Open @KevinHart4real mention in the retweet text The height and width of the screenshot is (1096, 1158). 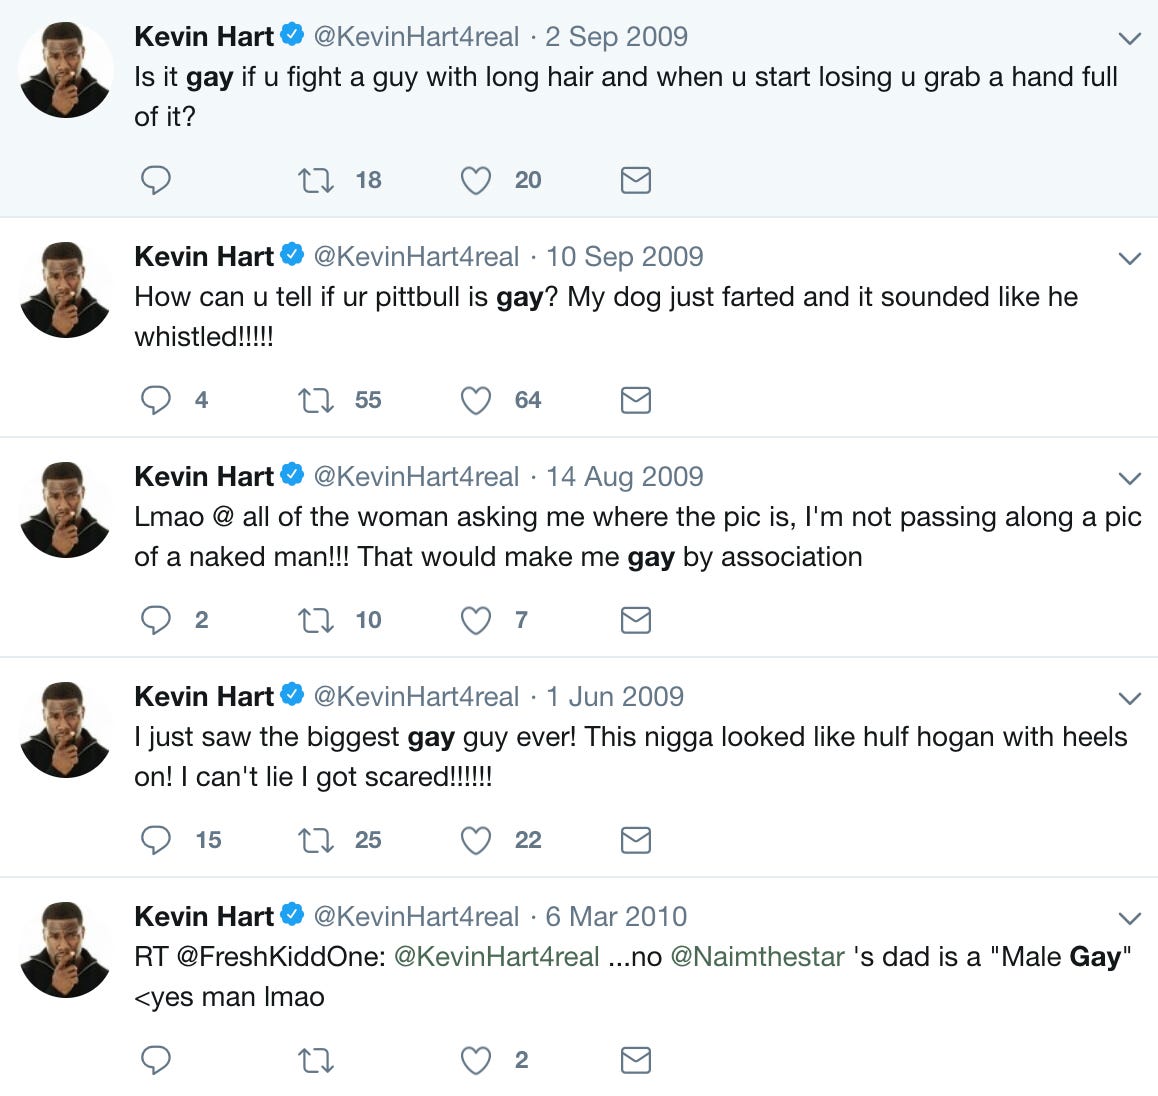click(496, 957)
